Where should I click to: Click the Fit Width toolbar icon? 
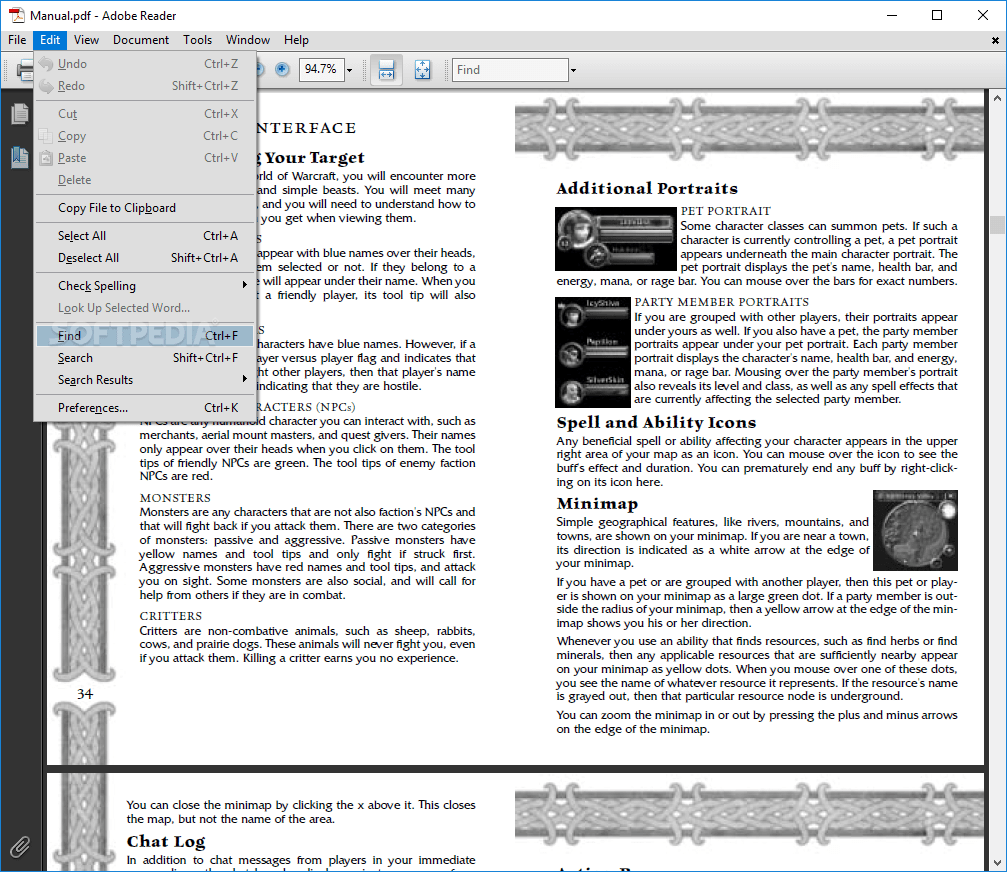pos(387,69)
